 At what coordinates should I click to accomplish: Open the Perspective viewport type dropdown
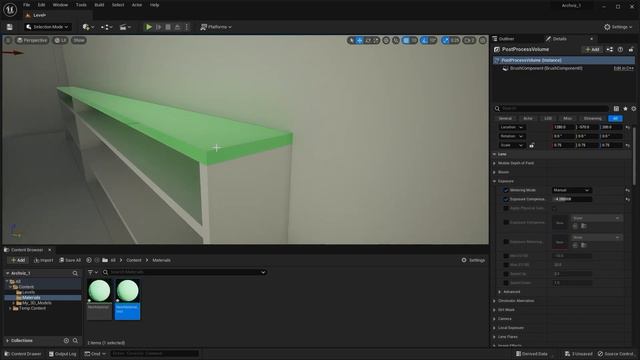(32, 40)
